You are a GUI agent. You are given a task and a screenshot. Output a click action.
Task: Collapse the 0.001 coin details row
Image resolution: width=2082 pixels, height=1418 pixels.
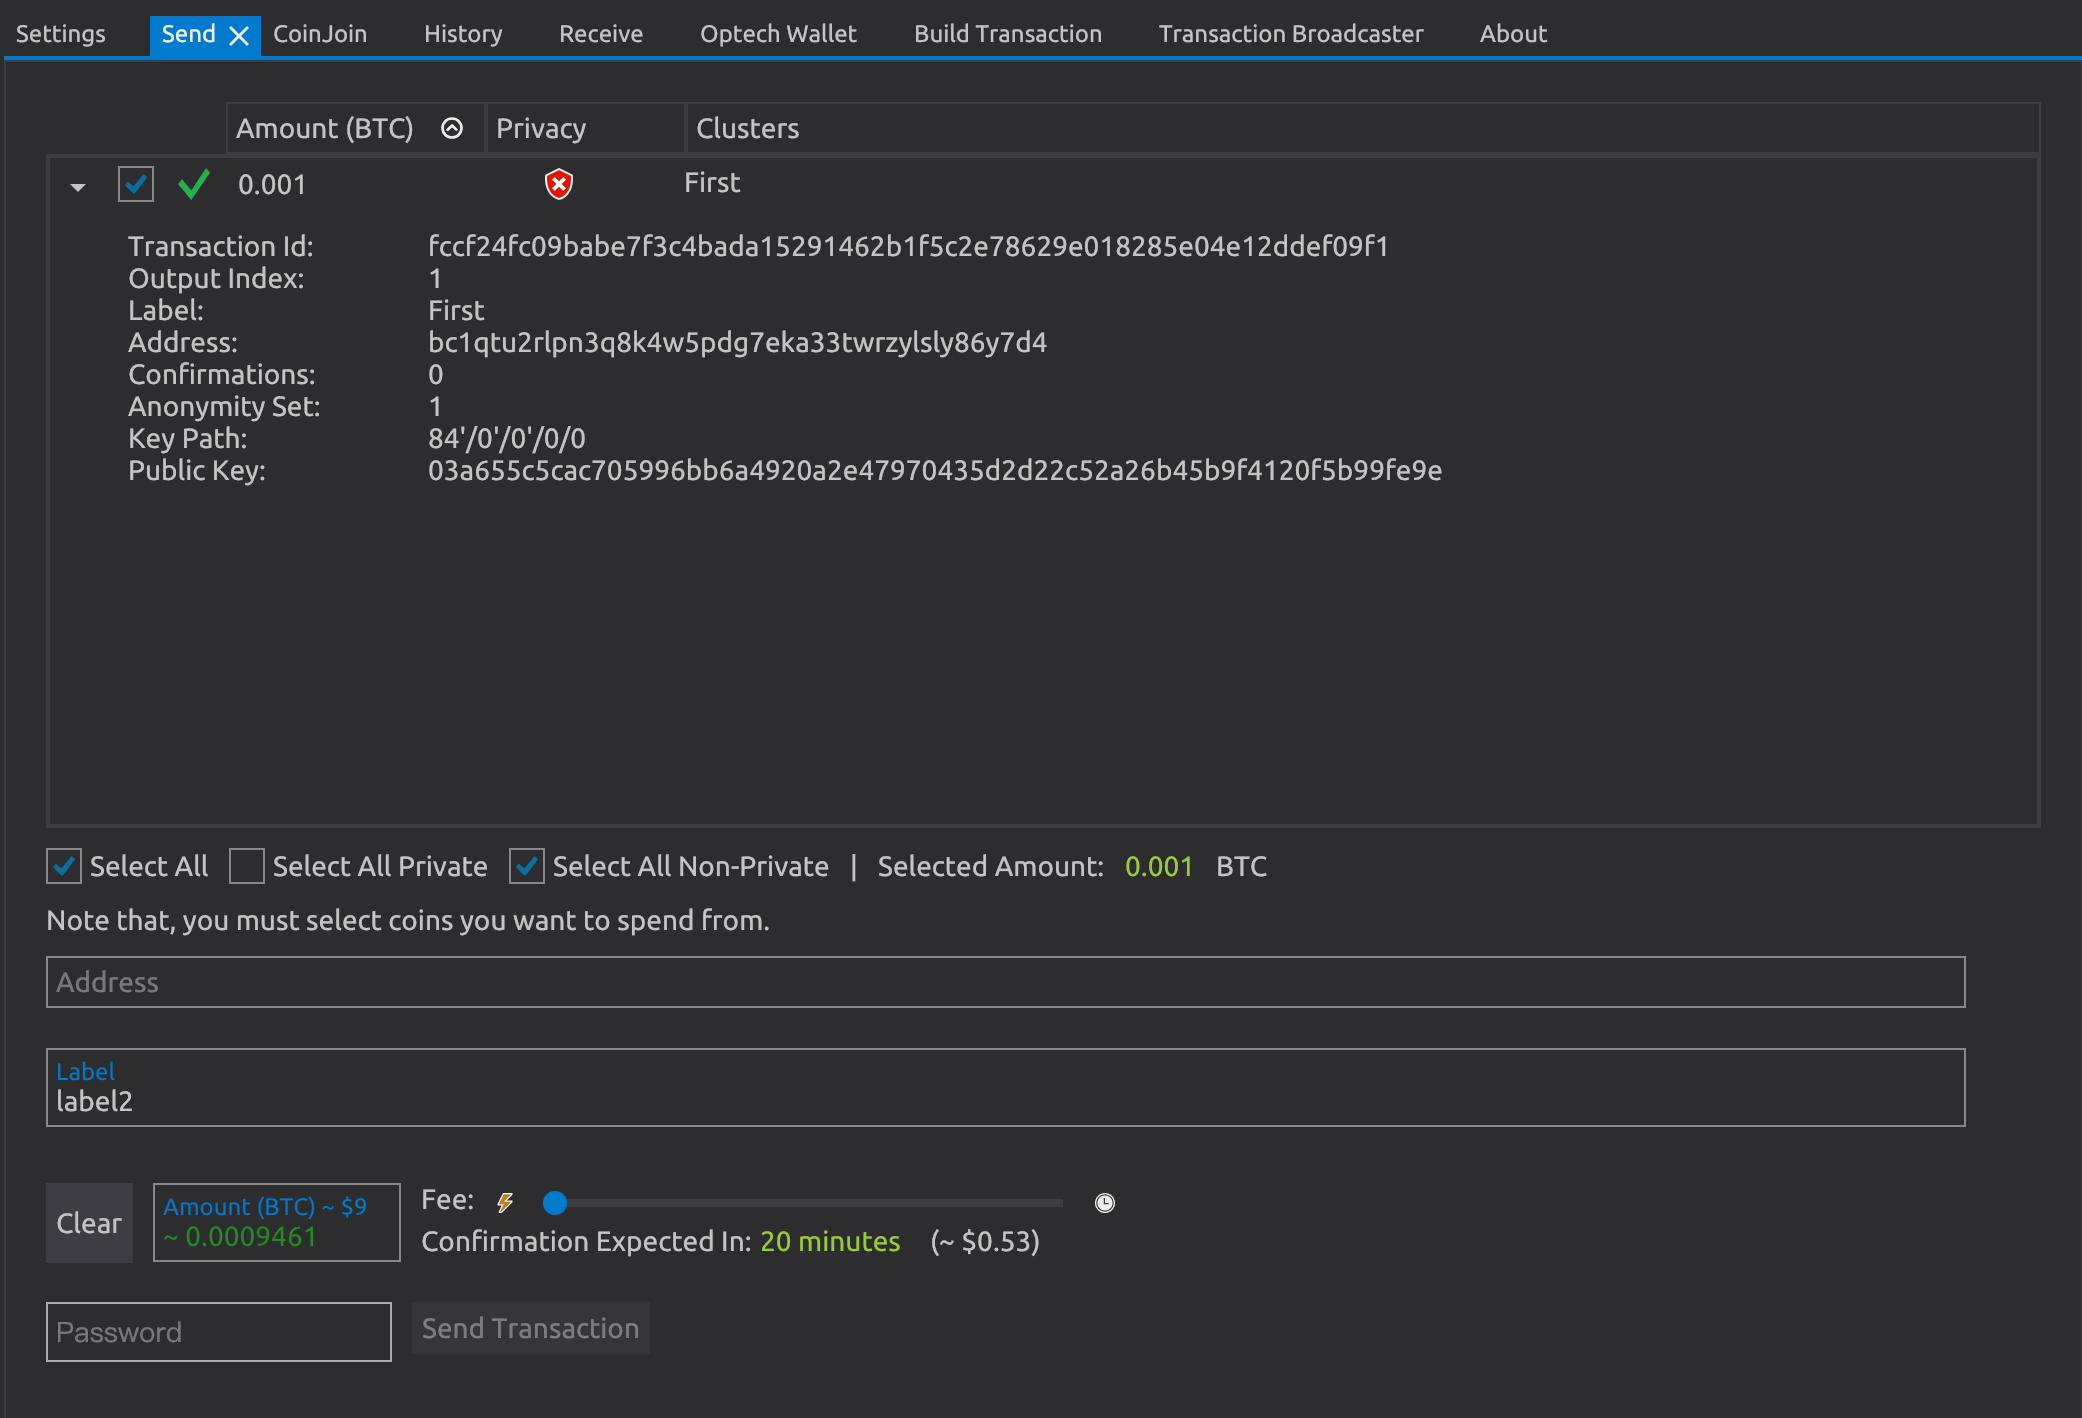pos(78,187)
